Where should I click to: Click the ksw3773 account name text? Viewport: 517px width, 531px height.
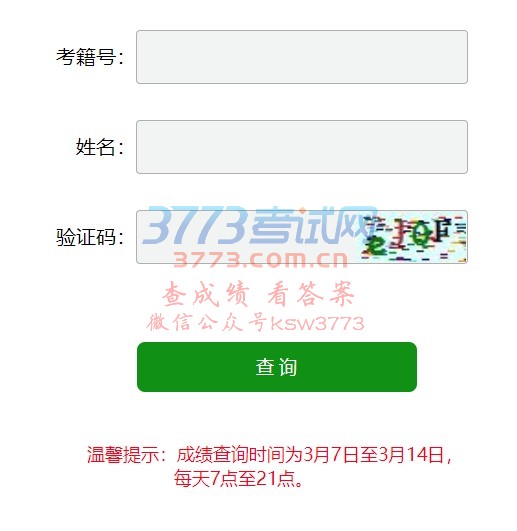tap(317, 323)
